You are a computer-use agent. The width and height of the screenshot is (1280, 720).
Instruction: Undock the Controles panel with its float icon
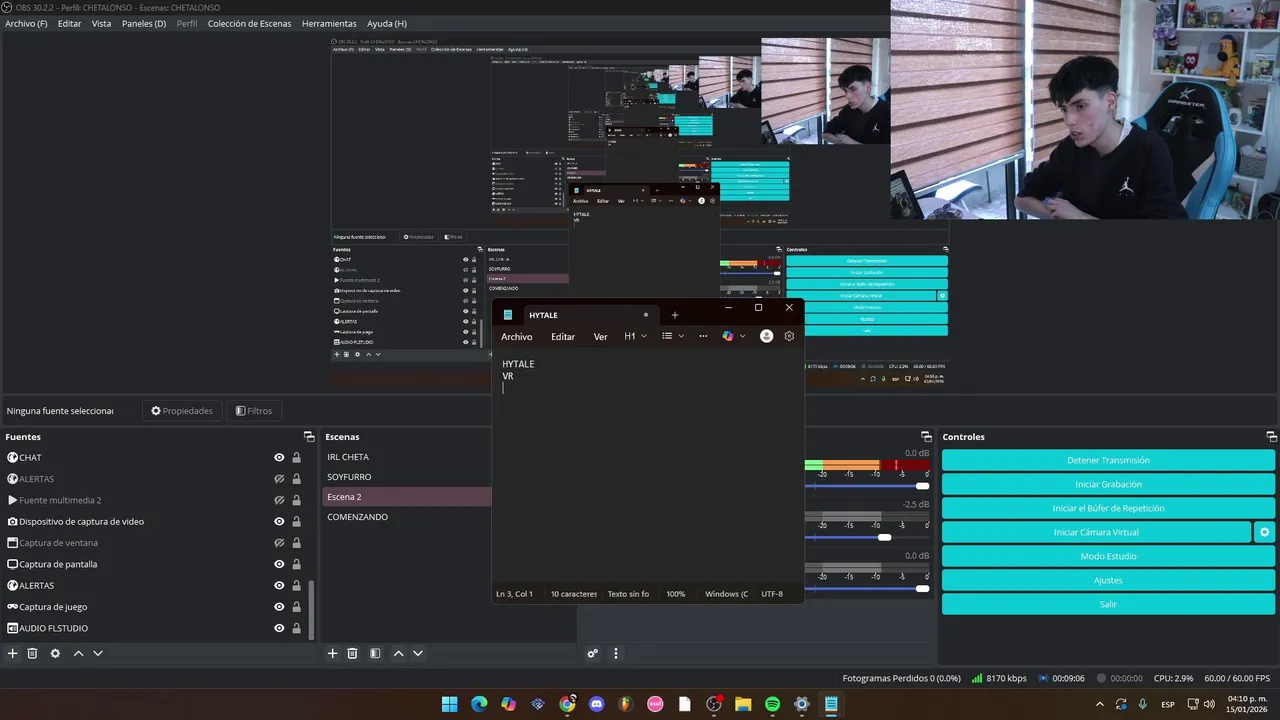(1271, 437)
